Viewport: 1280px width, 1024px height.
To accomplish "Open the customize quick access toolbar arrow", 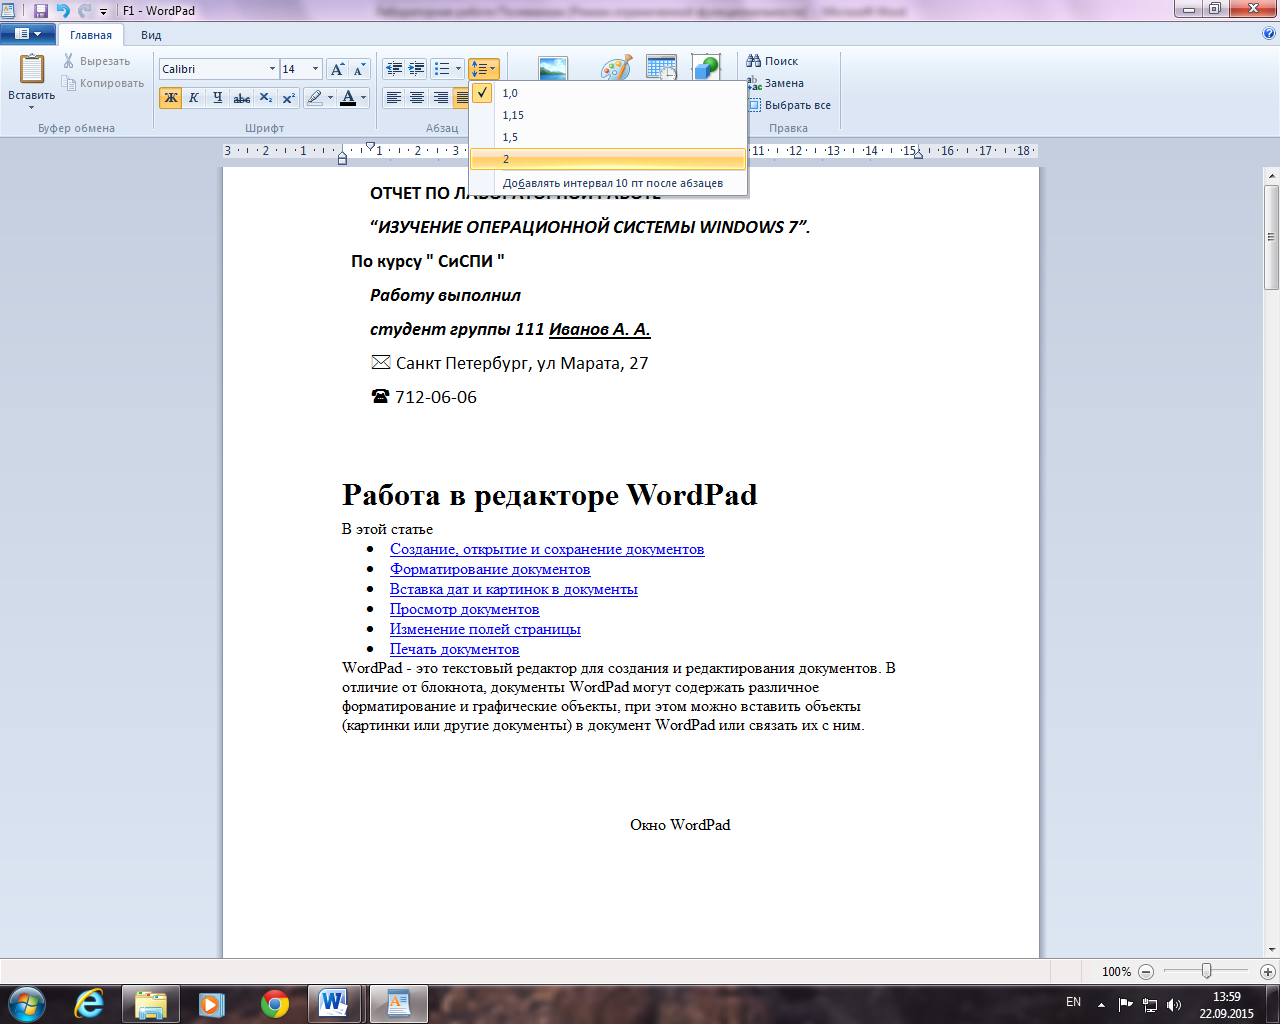I will tap(104, 12).
